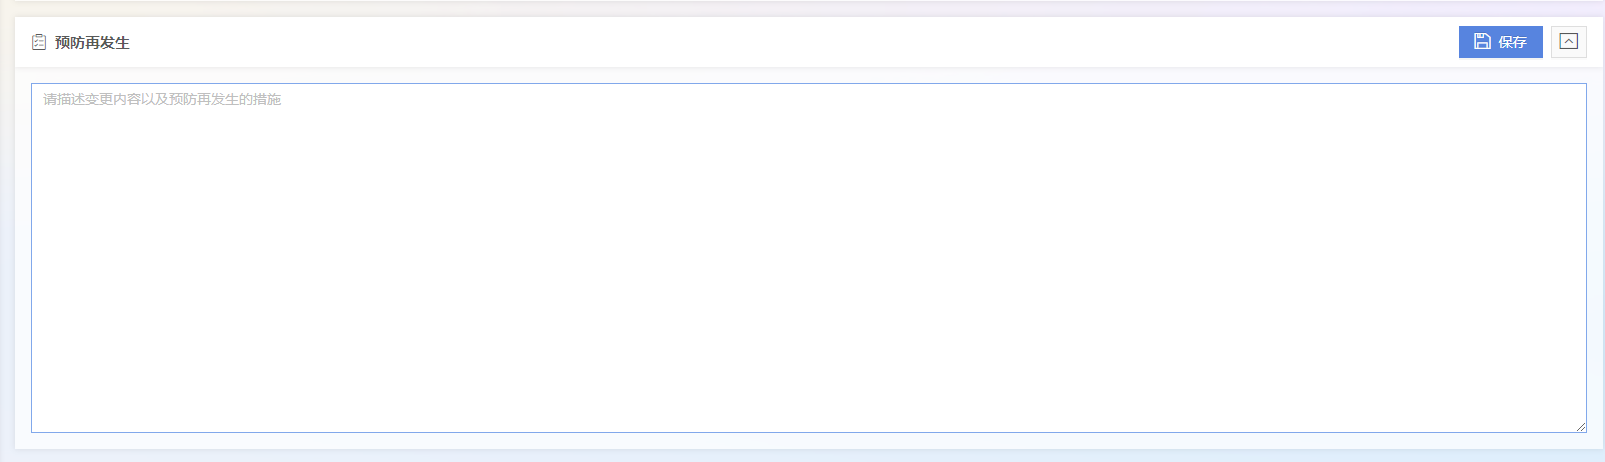Toggle section visibility with the top-right arrow box
Screen dimensions: 1605x462
(x=1569, y=42)
